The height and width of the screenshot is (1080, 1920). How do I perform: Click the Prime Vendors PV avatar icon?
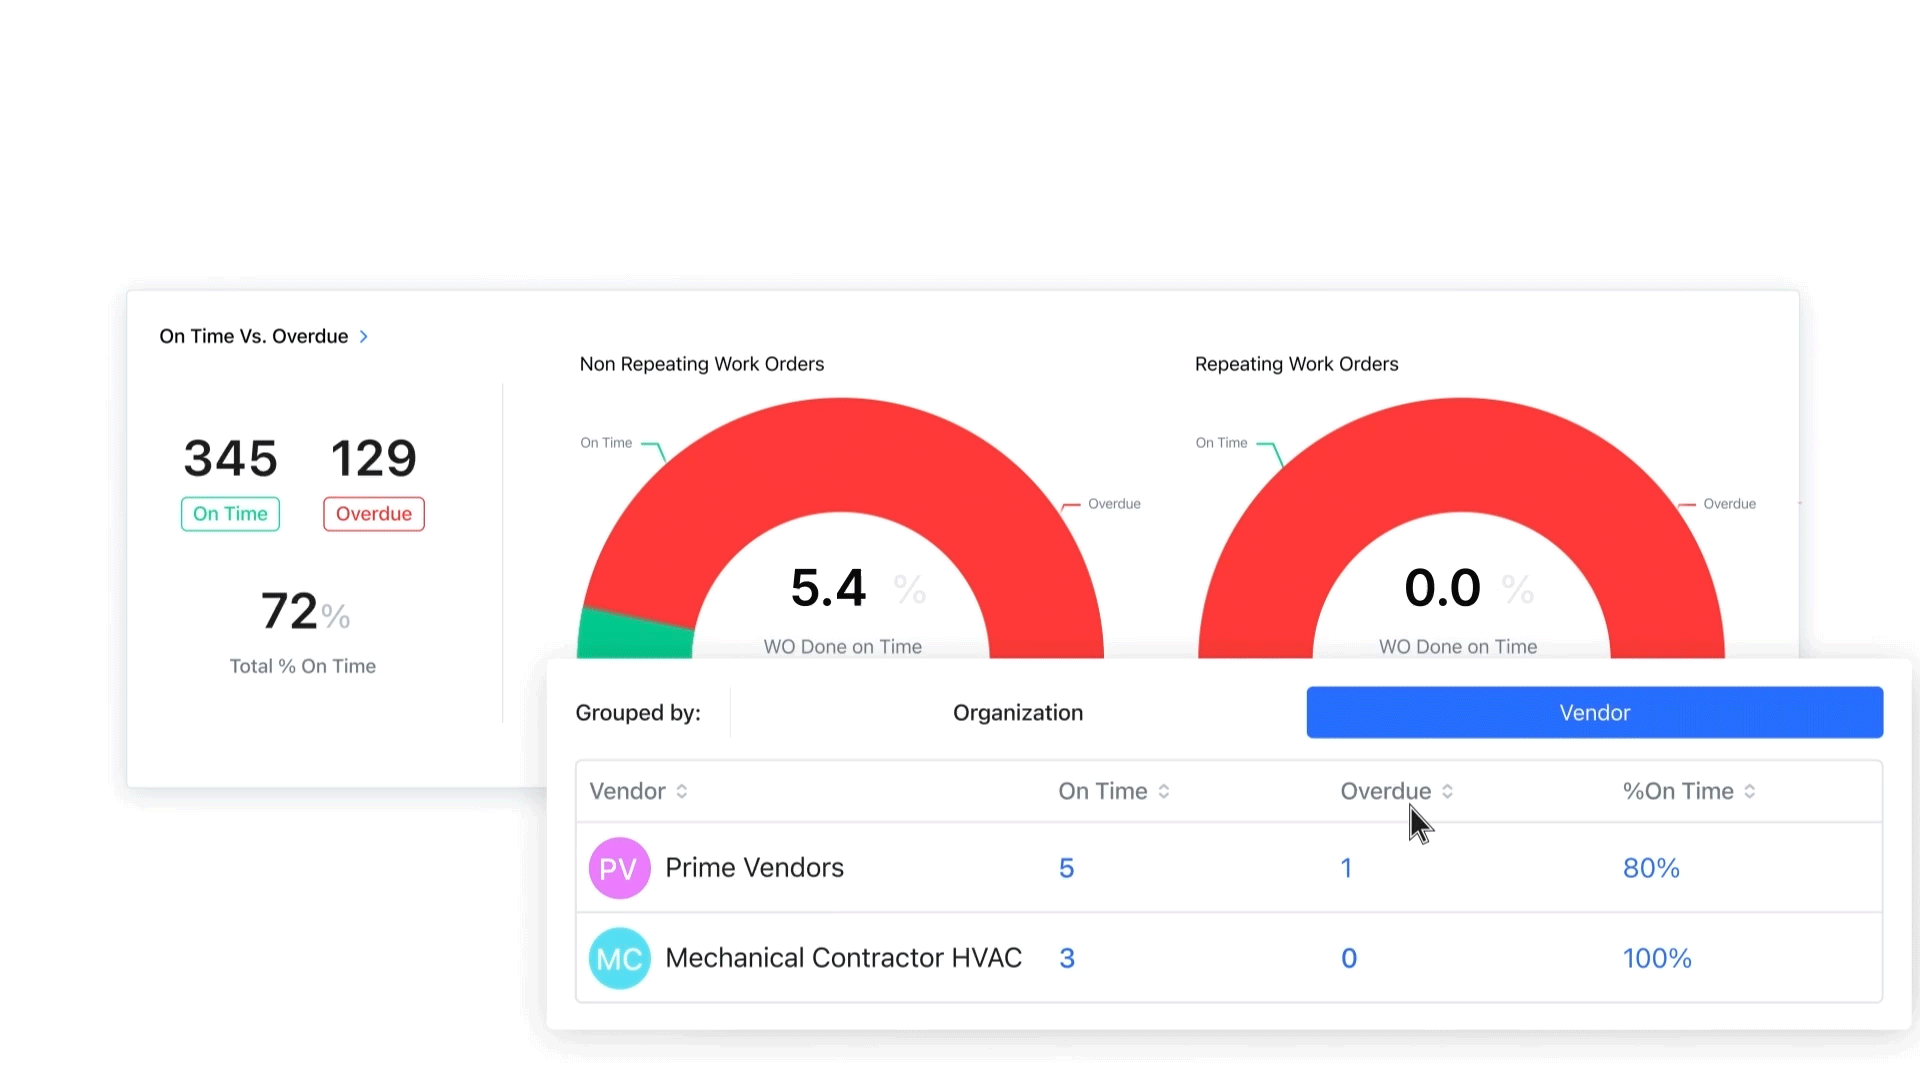pyautogui.click(x=619, y=868)
